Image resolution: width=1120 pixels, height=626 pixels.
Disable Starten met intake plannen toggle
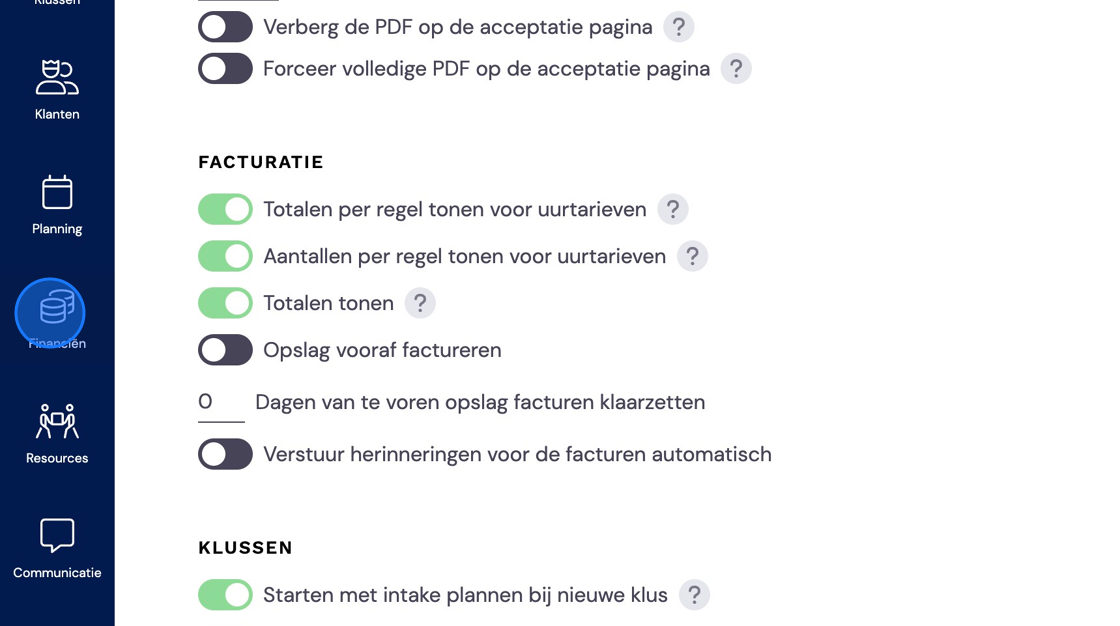pyautogui.click(x=225, y=595)
